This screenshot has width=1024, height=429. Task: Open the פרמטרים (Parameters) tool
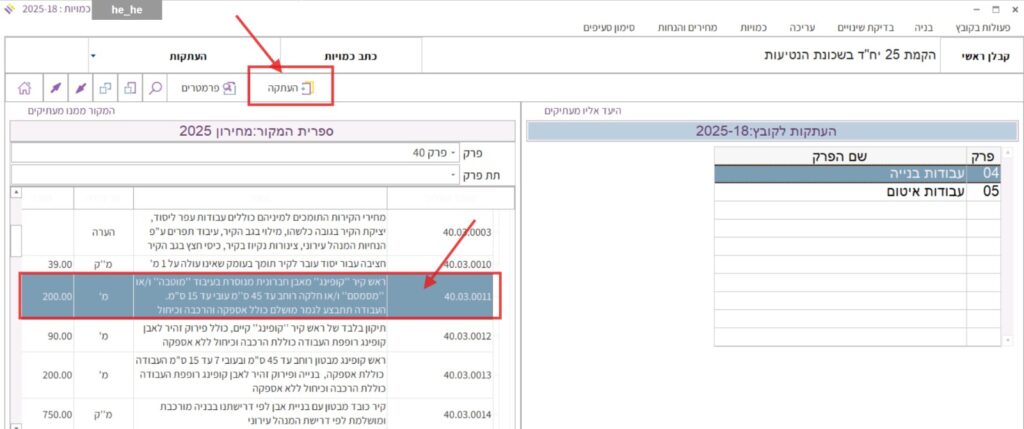point(207,88)
